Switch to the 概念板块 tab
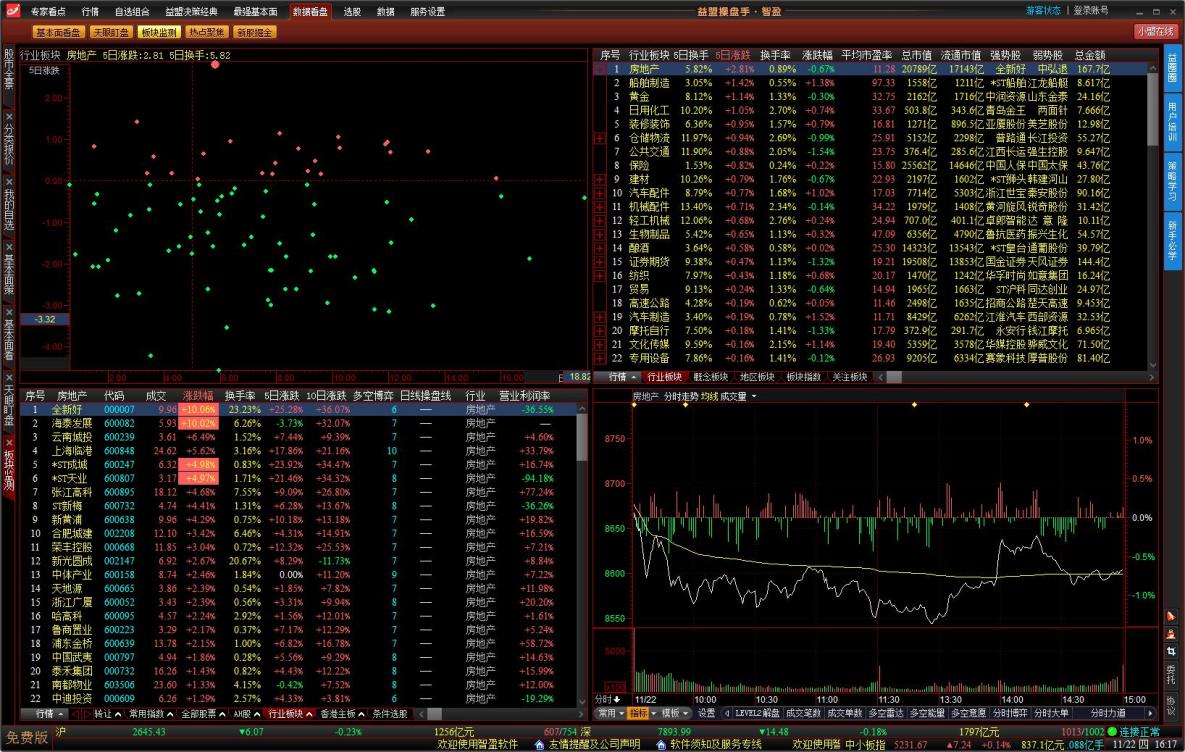Screen dimensions: 1185x752 pyautogui.click(x=710, y=377)
